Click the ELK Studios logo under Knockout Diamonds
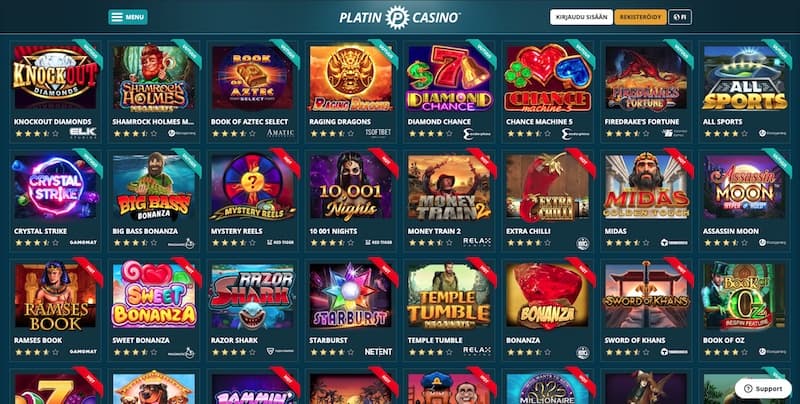 [x=83, y=133]
